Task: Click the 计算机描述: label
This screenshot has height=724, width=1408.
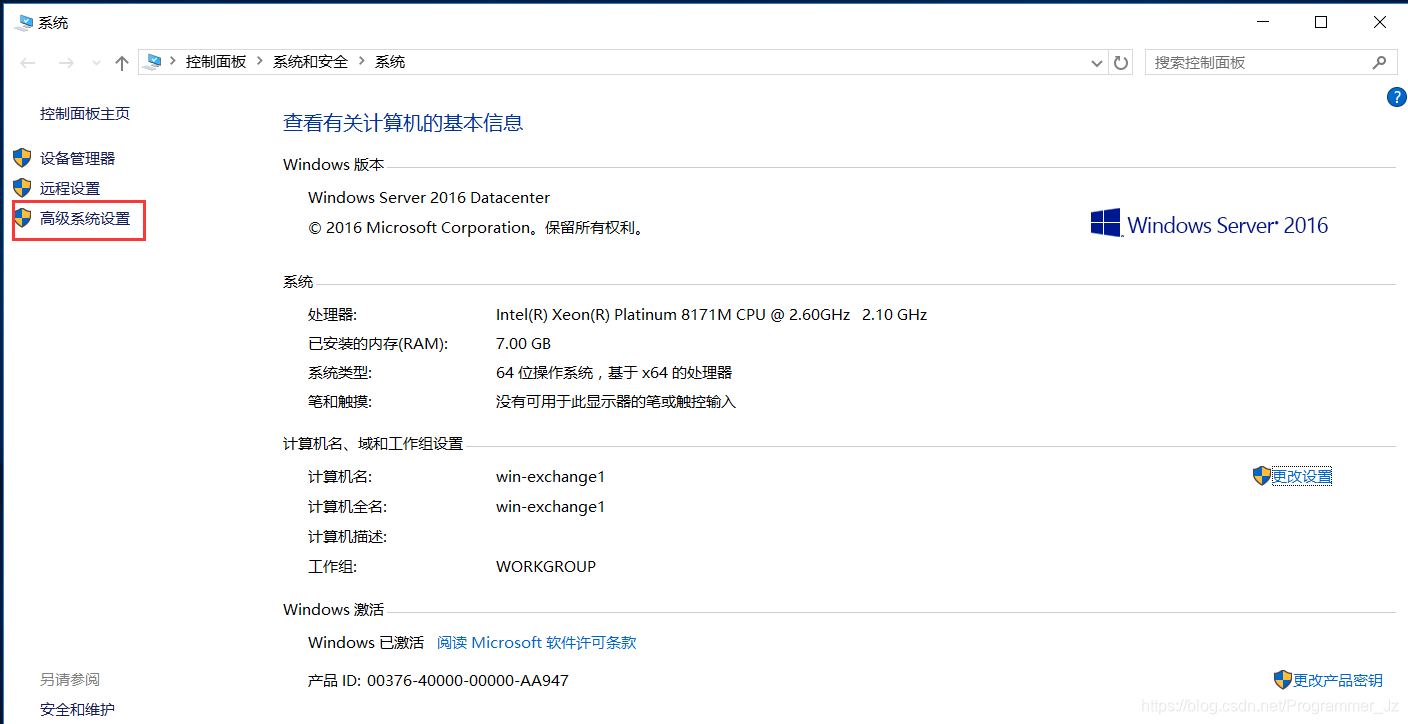Action: (x=347, y=536)
